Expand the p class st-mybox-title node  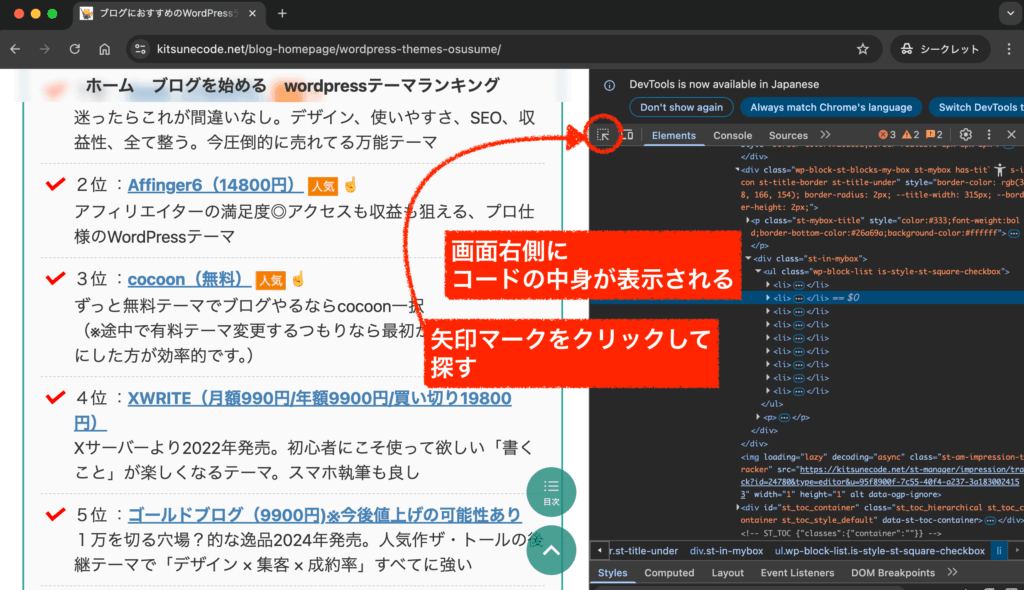747,220
